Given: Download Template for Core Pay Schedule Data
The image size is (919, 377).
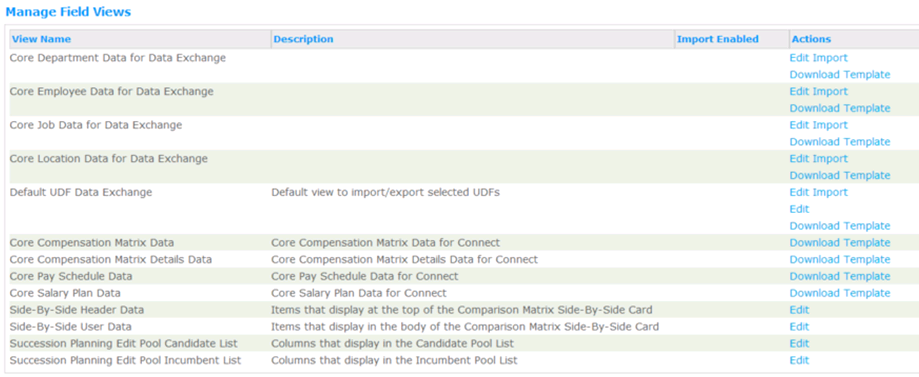Looking at the screenshot, I should (839, 276).
